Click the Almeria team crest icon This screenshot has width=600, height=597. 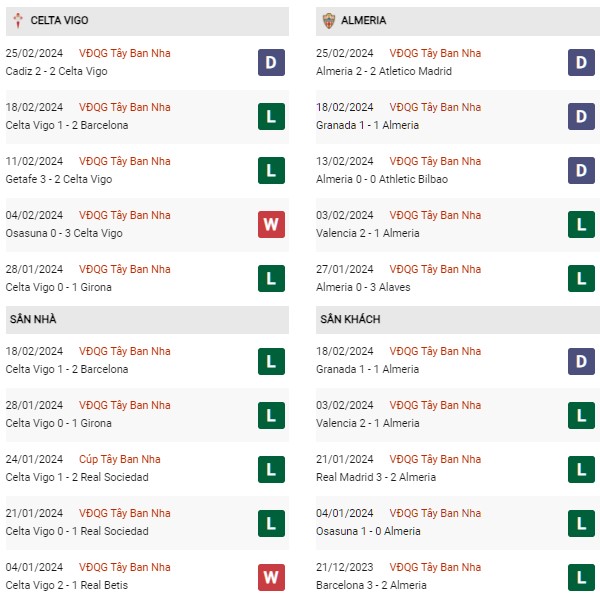tap(329, 21)
